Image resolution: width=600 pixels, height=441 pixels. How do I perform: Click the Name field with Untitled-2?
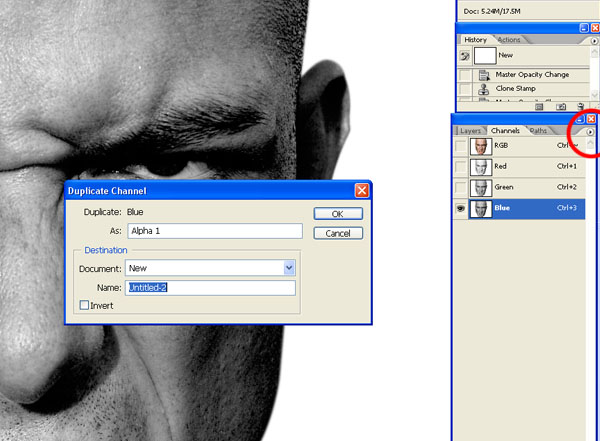coord(210,287)
